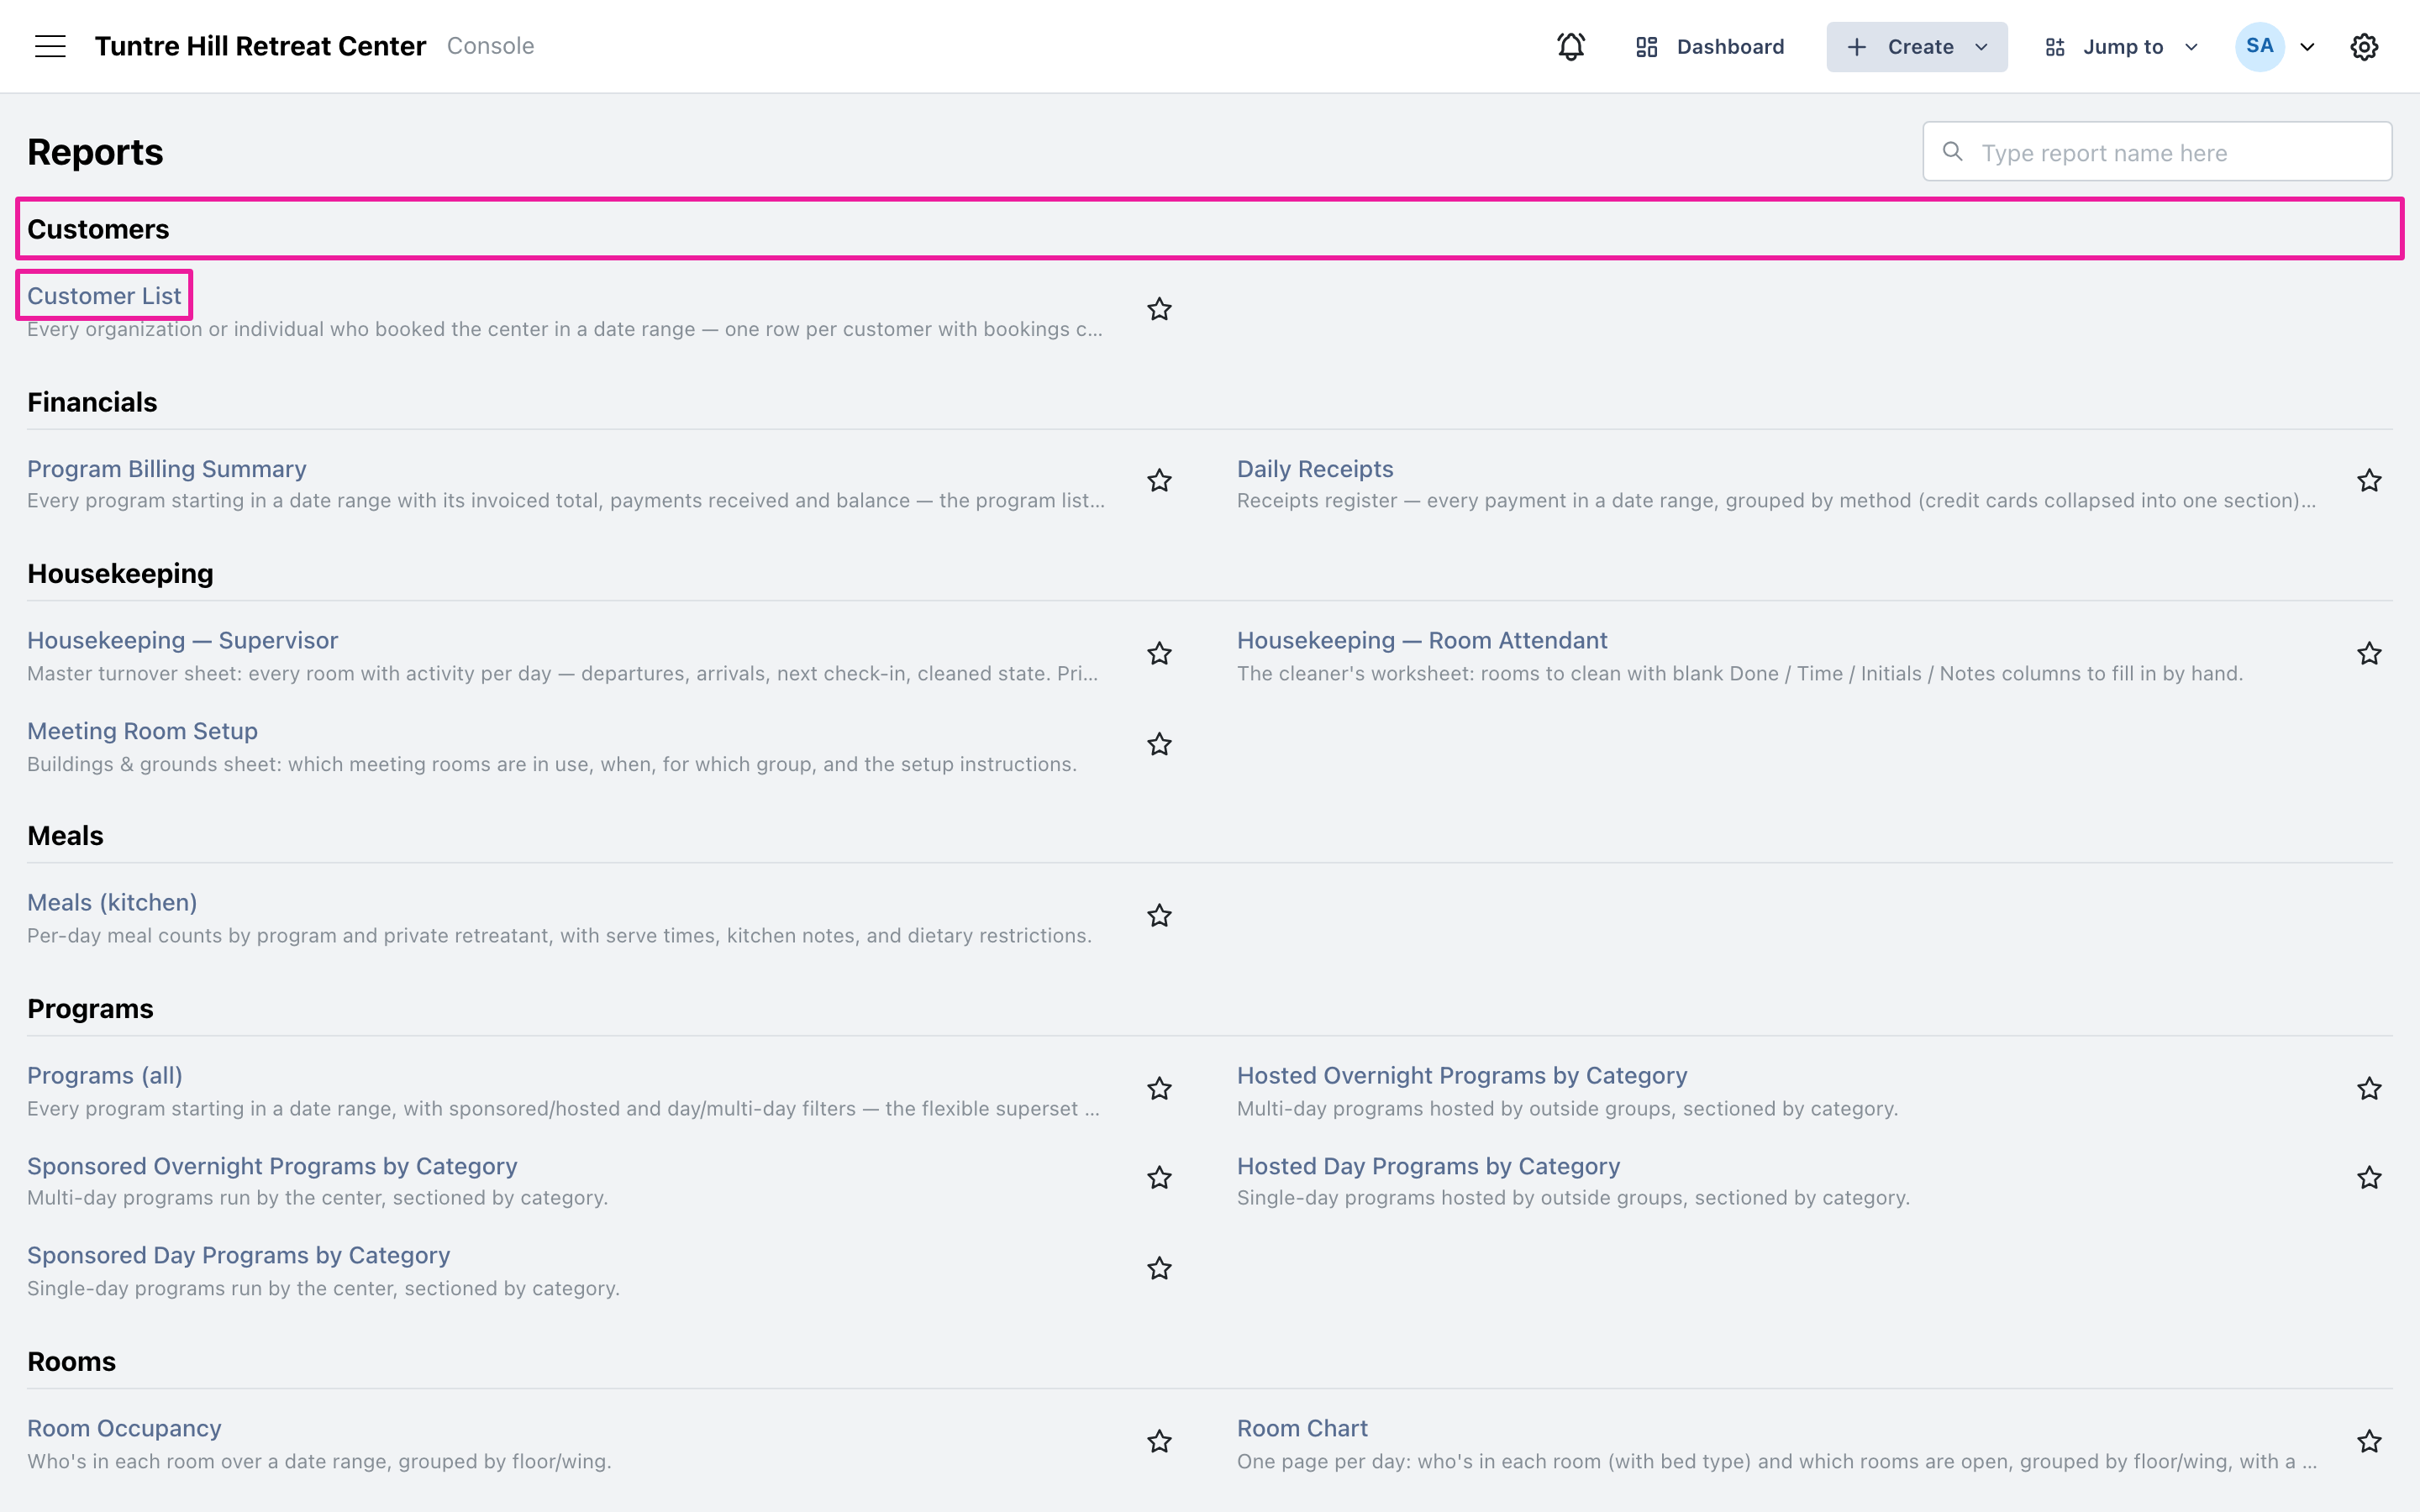The image size is (2420, 1512).
Task: Open the hamburger navigation menu
Action: pyautogui.click(x=50, y=46)
